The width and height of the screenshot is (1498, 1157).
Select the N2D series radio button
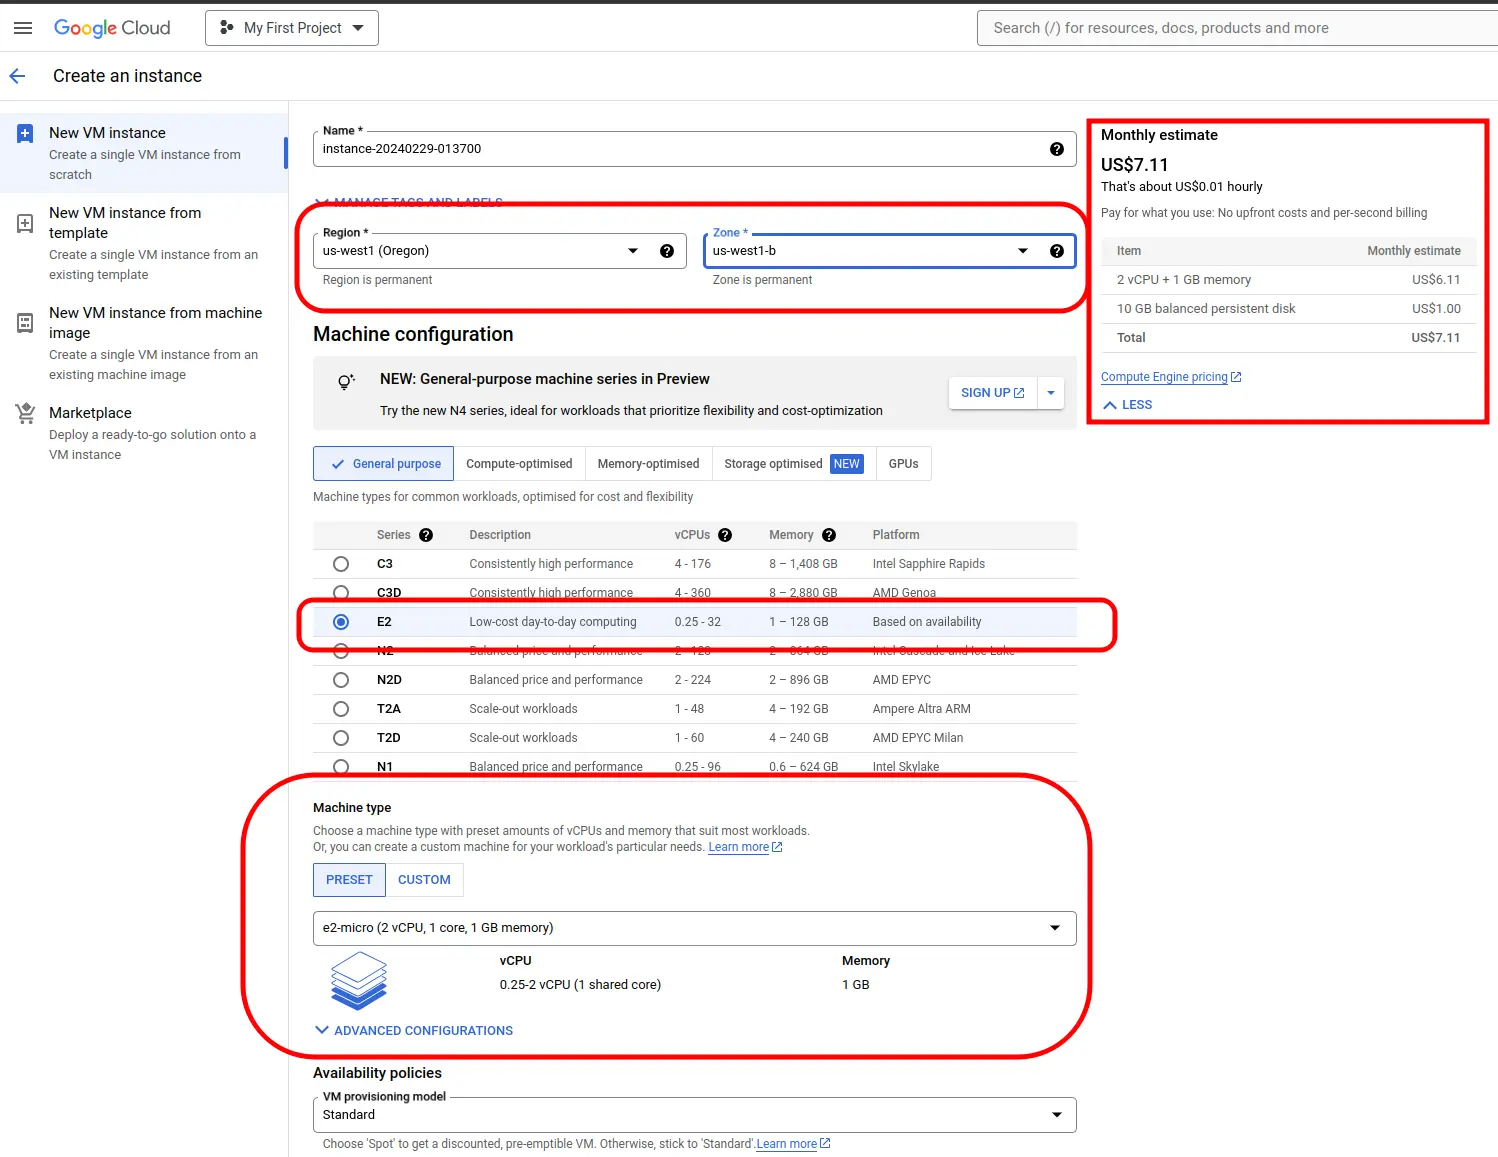(341, 680)
